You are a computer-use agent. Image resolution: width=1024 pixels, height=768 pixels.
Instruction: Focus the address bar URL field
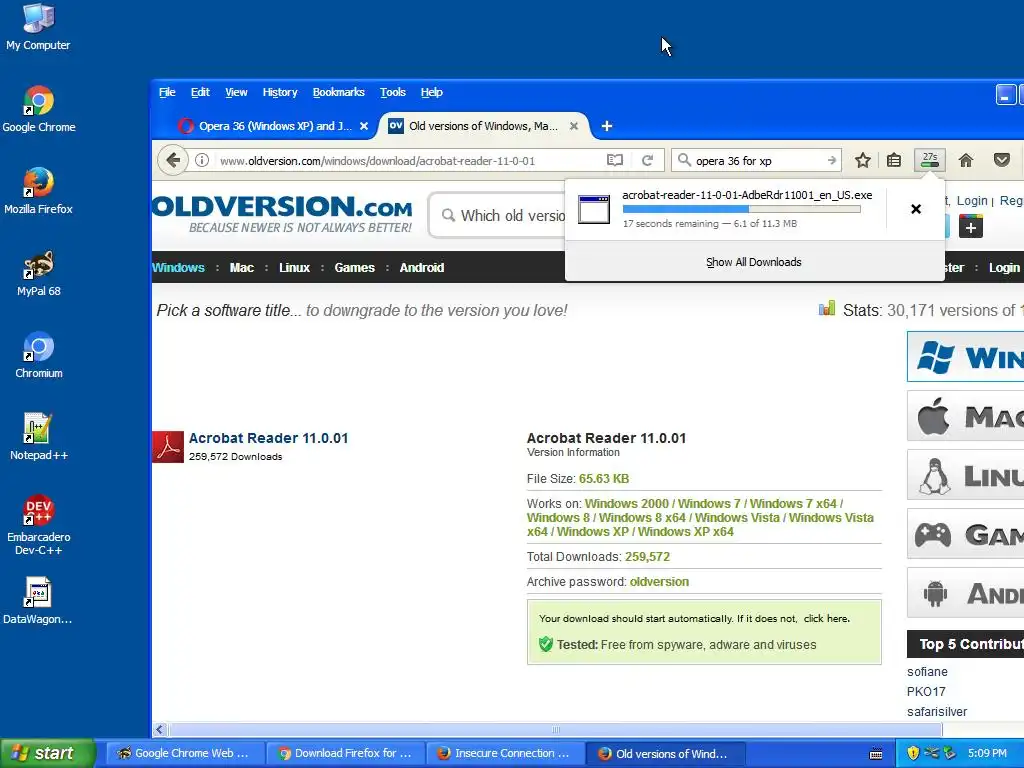point(409,161)
